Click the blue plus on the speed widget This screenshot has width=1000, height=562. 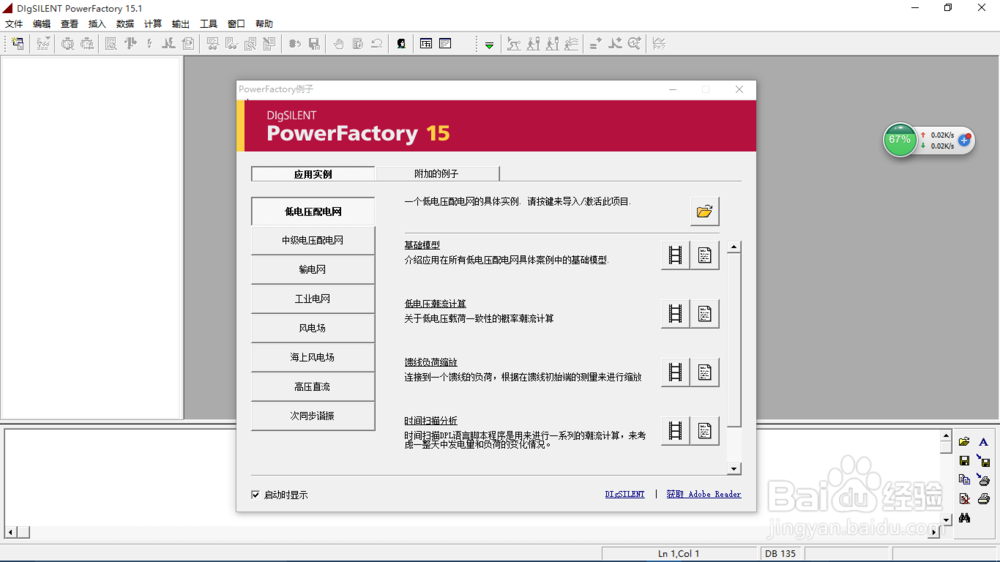pyautogui.click(x=964, y=140)
